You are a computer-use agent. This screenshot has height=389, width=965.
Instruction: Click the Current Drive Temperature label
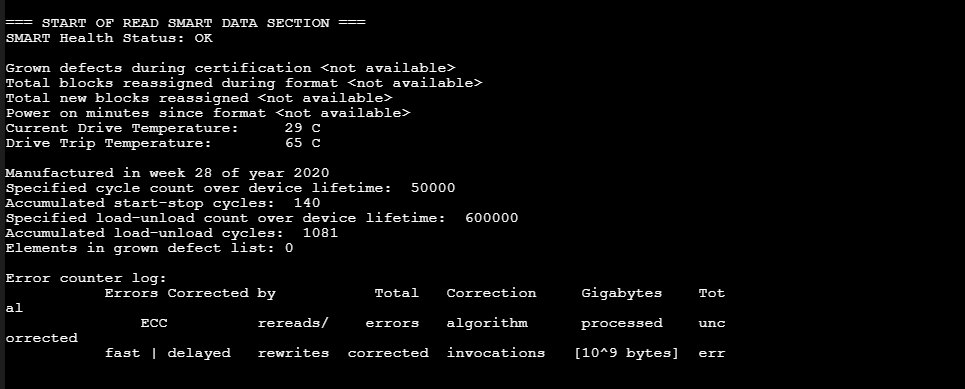(x=122, y=128)
